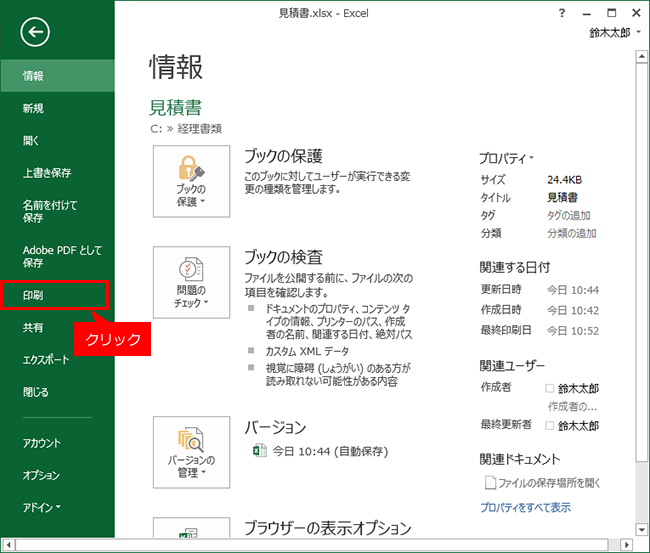Click the 関連する日付 heading
650x553 pixels.
pos(514,267)
